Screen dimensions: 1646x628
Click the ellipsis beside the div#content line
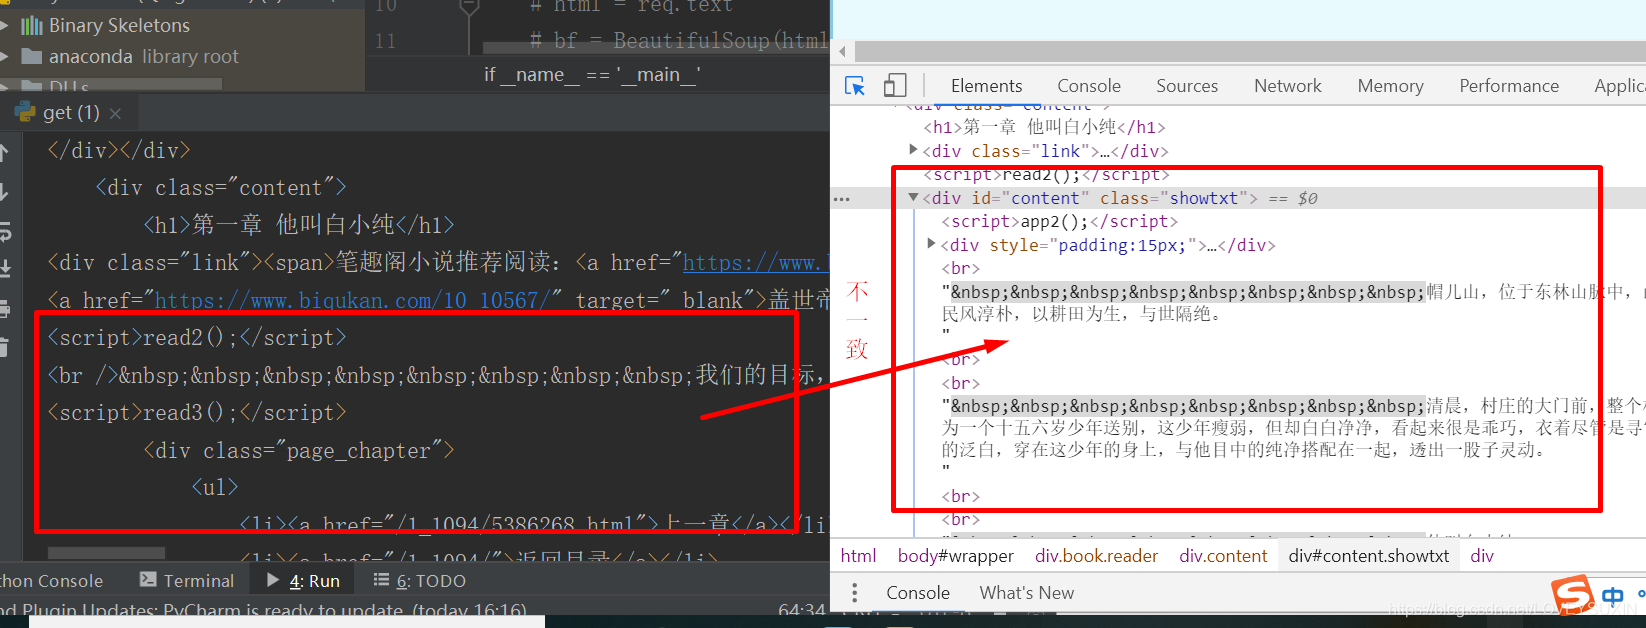pyautogui.click(x=842, y=199)
